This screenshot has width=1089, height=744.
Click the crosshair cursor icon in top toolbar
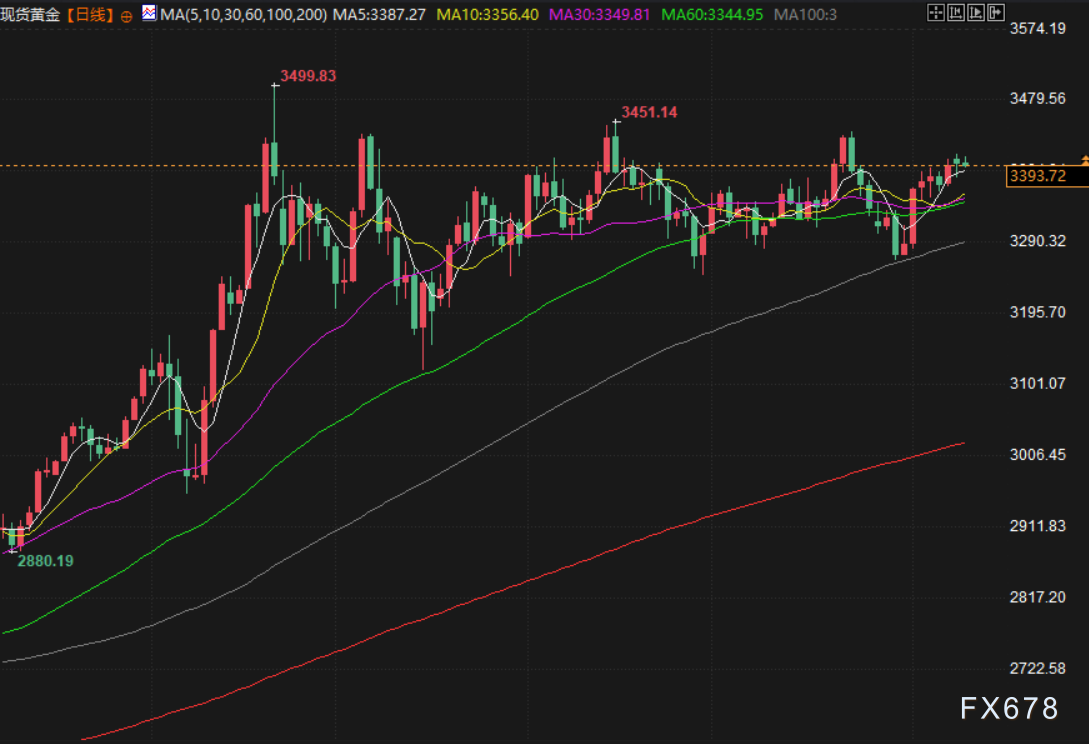(x=936, y=13)
